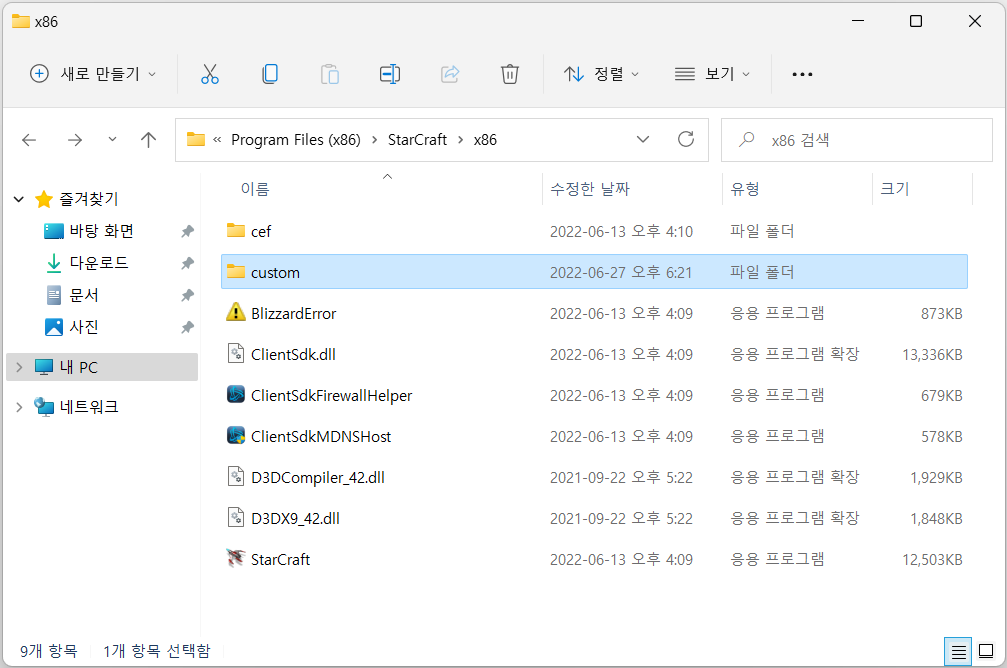Click the address bar folder icon
The width and height of the screenshot is (1007, 668).
coord(195,139)
